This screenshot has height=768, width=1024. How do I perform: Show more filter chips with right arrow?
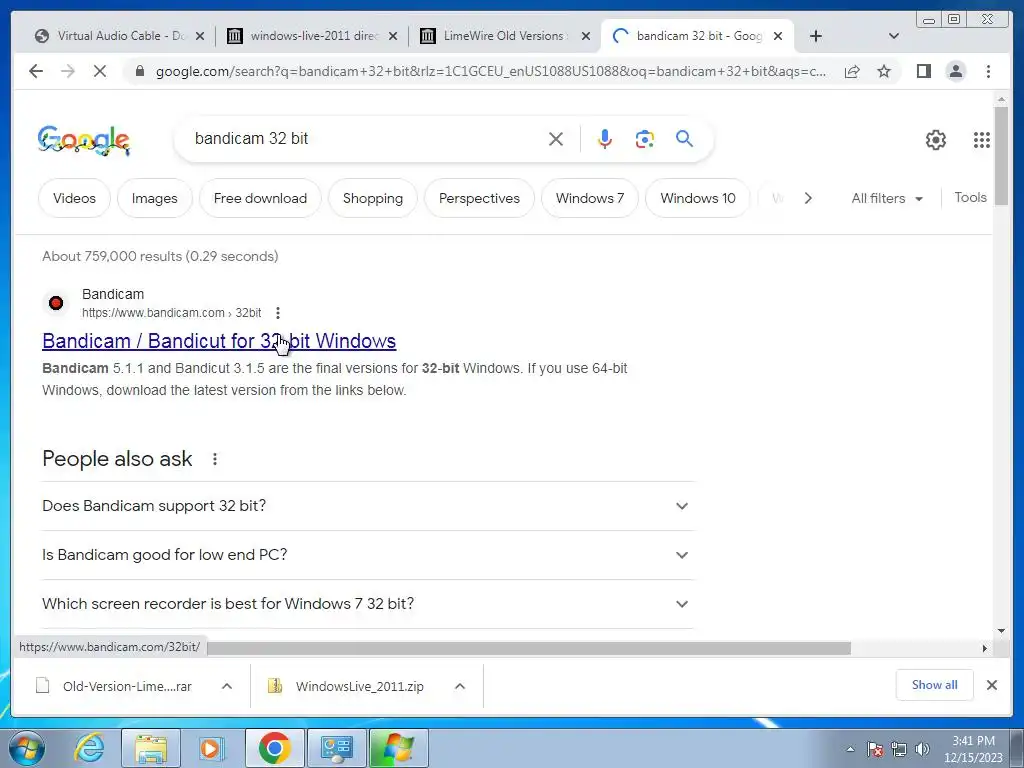click(808, 198)
